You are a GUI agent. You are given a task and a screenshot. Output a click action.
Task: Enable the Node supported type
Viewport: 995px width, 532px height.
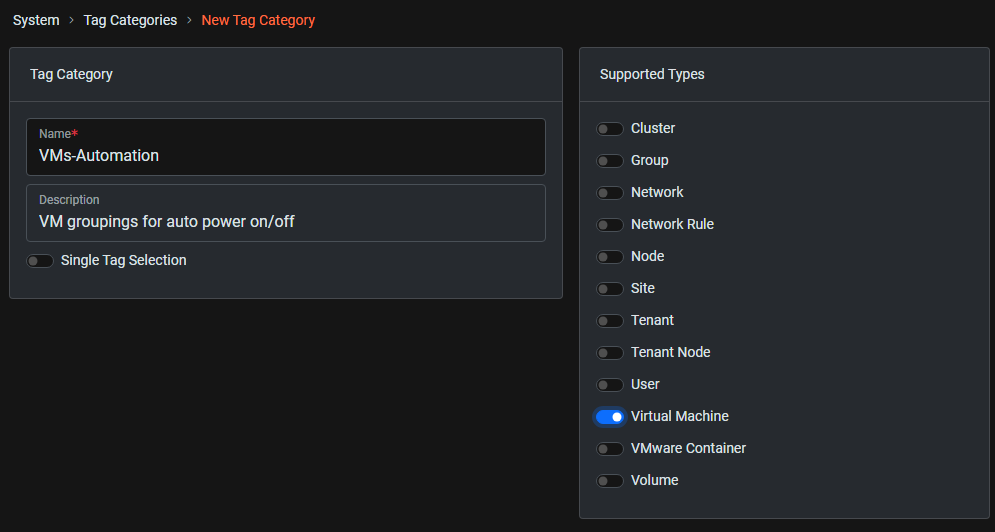coord(609,256)
